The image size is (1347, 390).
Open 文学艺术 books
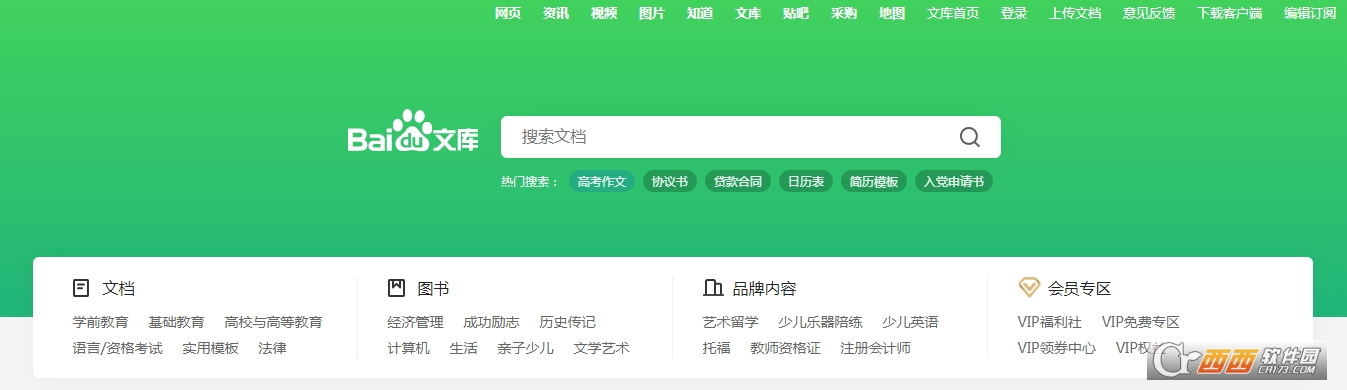point(602,348)
